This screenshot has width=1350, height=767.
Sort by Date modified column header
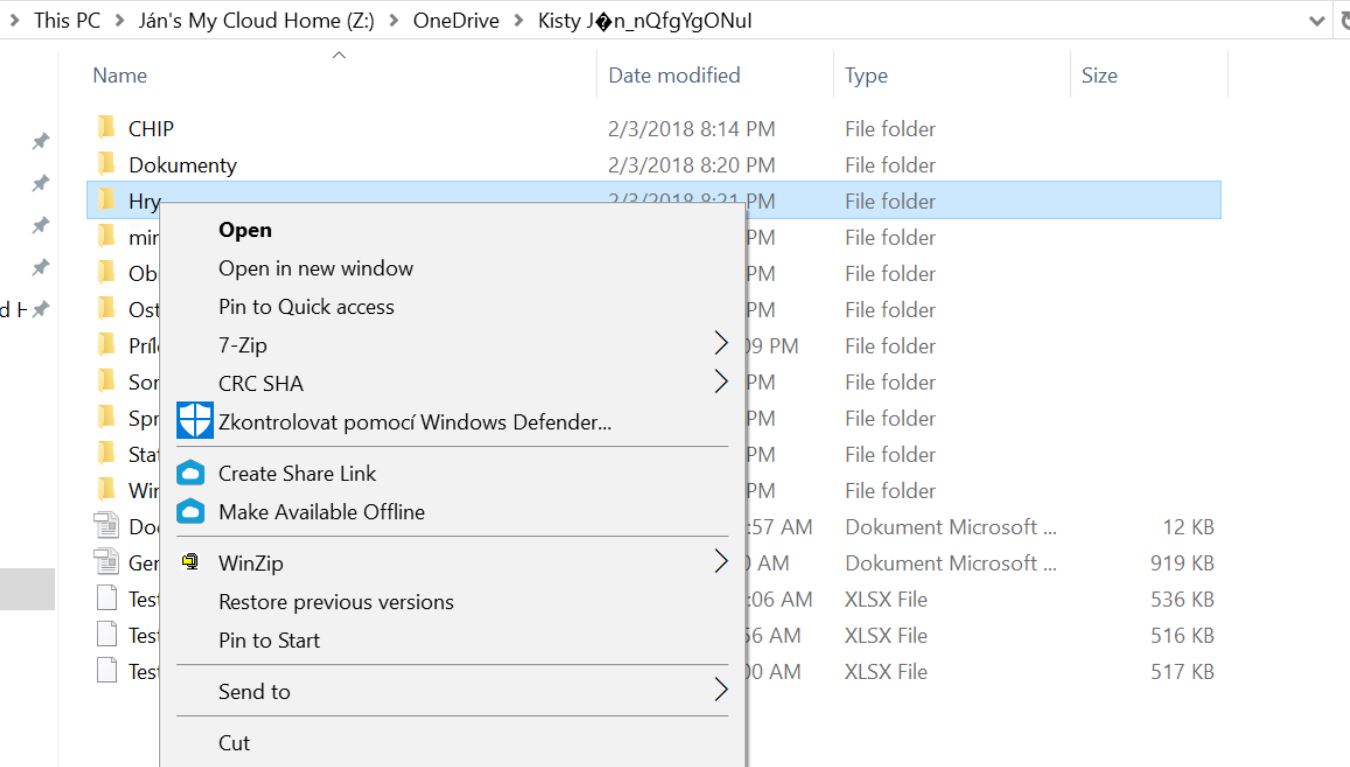click(x=674, y=75)
